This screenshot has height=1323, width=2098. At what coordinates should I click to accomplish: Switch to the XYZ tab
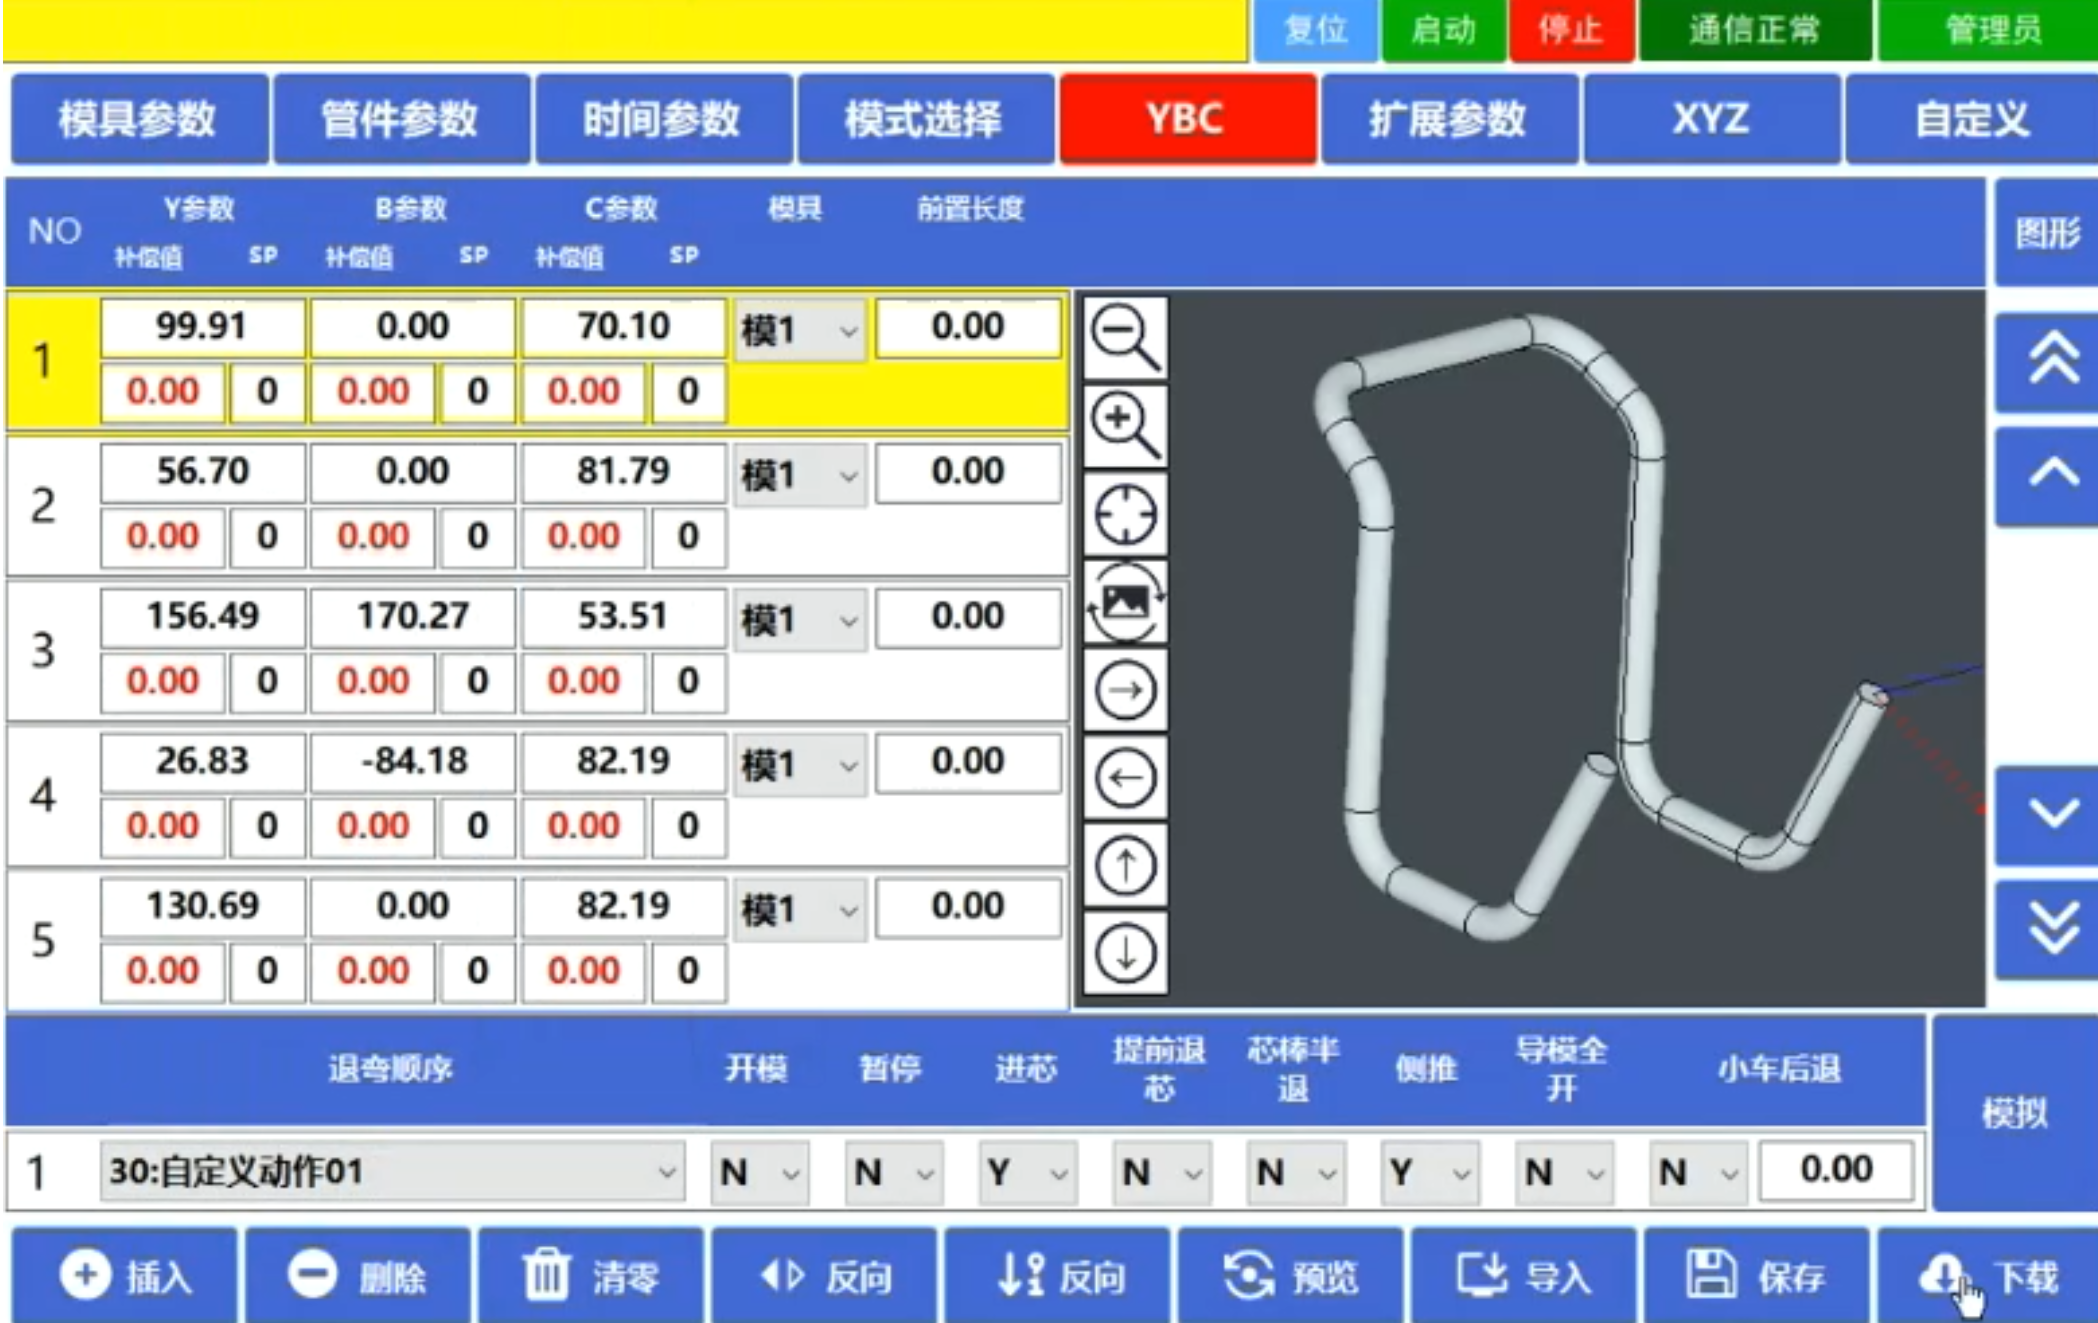click(1711, 119)
